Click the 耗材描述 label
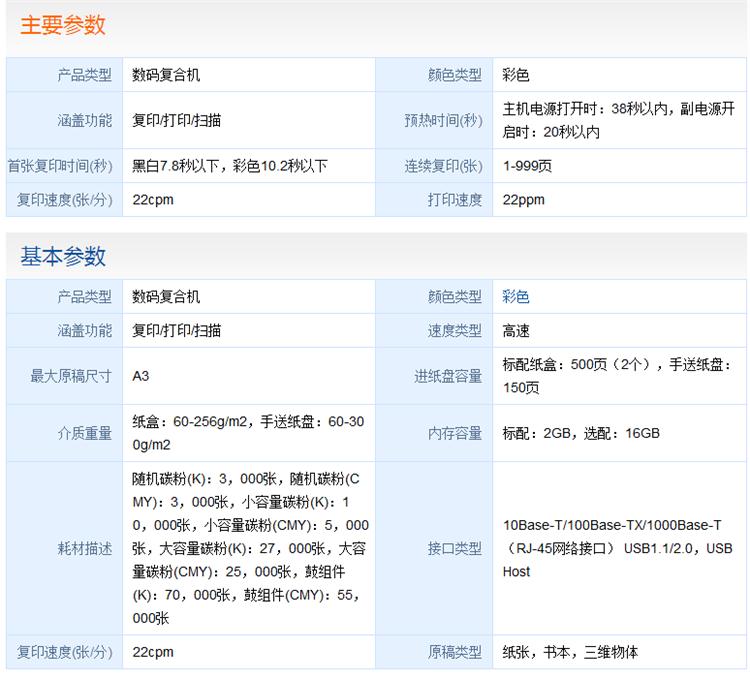This screenshot has height=679, width=750. (85, 548)
